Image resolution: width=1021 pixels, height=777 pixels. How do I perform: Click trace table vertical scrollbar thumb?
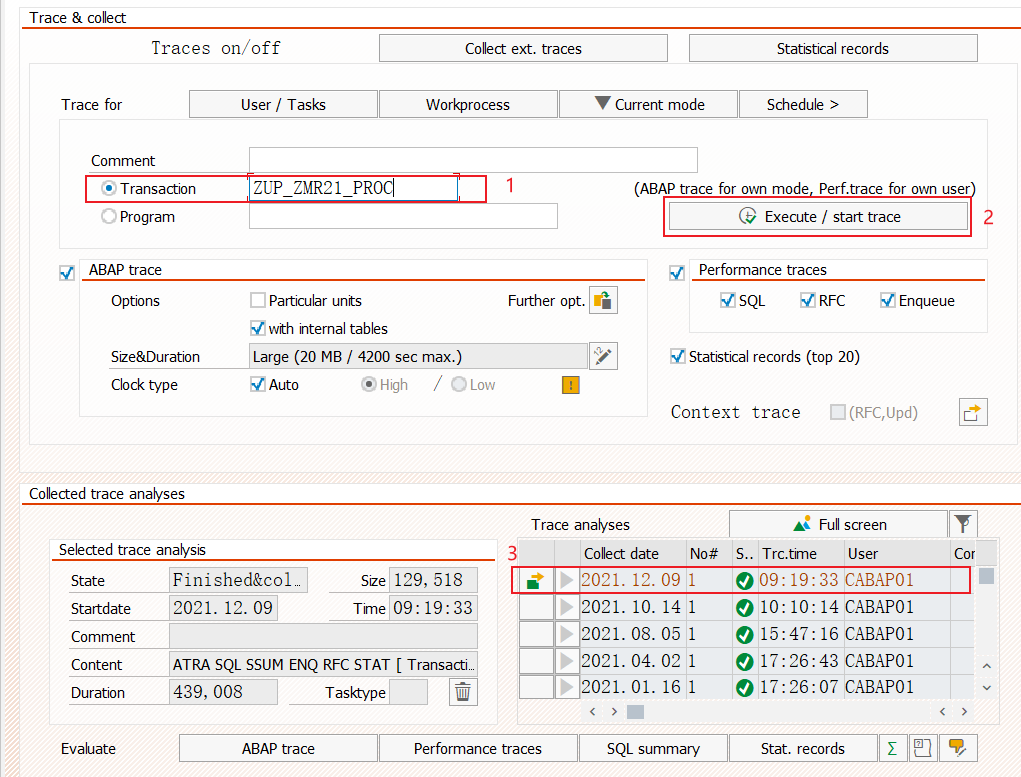pyautogui.click(x=986, y=576)
